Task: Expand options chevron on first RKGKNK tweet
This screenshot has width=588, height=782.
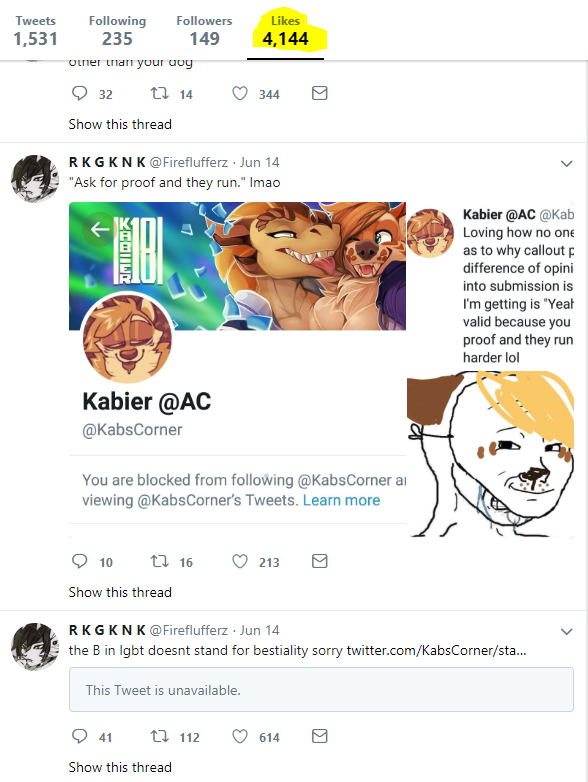Action: click(x=567, y=164)
